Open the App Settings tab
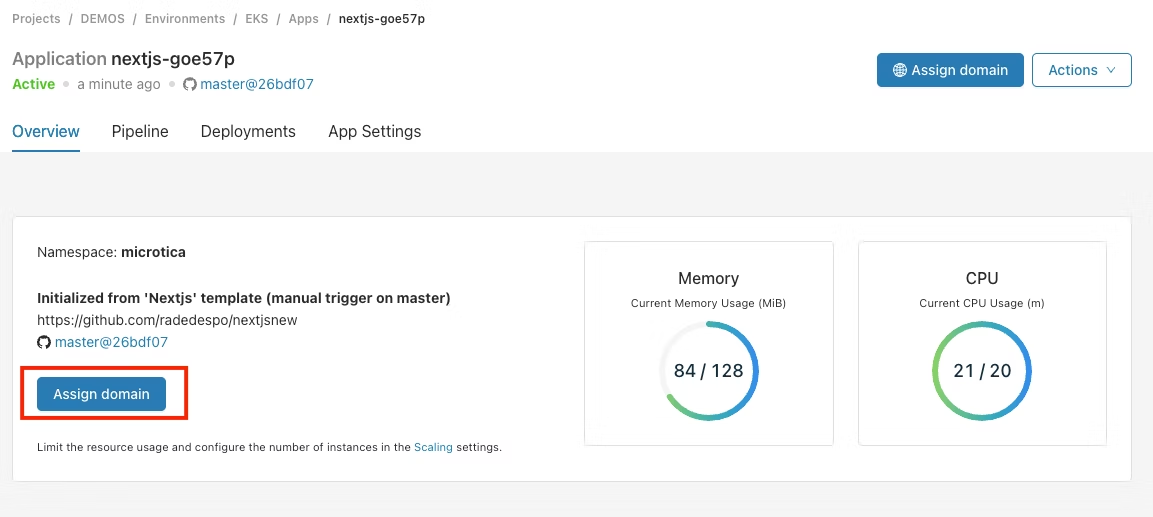The height and width of the screenshot is (517, 1153). [374, 132]
